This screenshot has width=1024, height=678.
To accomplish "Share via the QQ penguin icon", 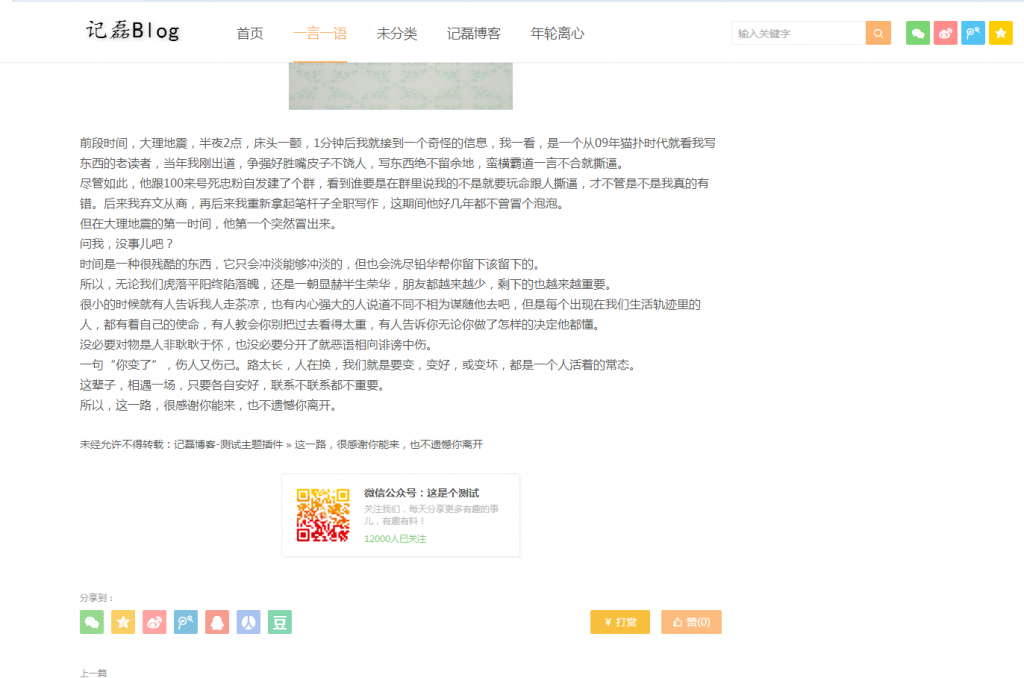I will tap(217, 621).
